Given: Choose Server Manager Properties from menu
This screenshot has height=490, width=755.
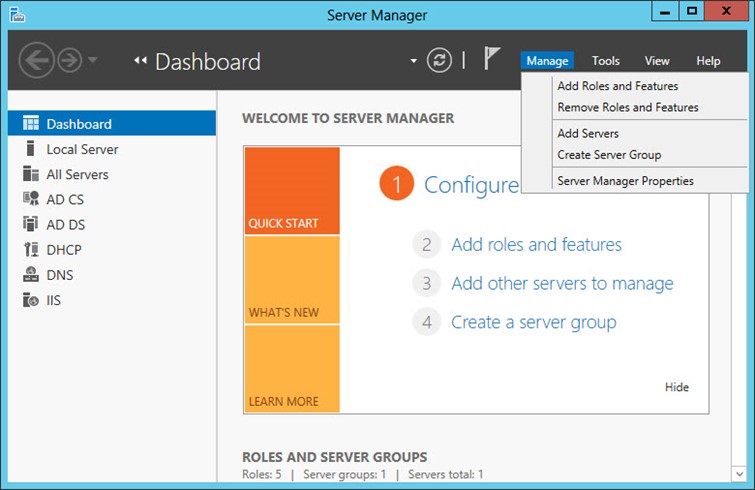Looking at the screenshot, I should click(x=625, y=181).
